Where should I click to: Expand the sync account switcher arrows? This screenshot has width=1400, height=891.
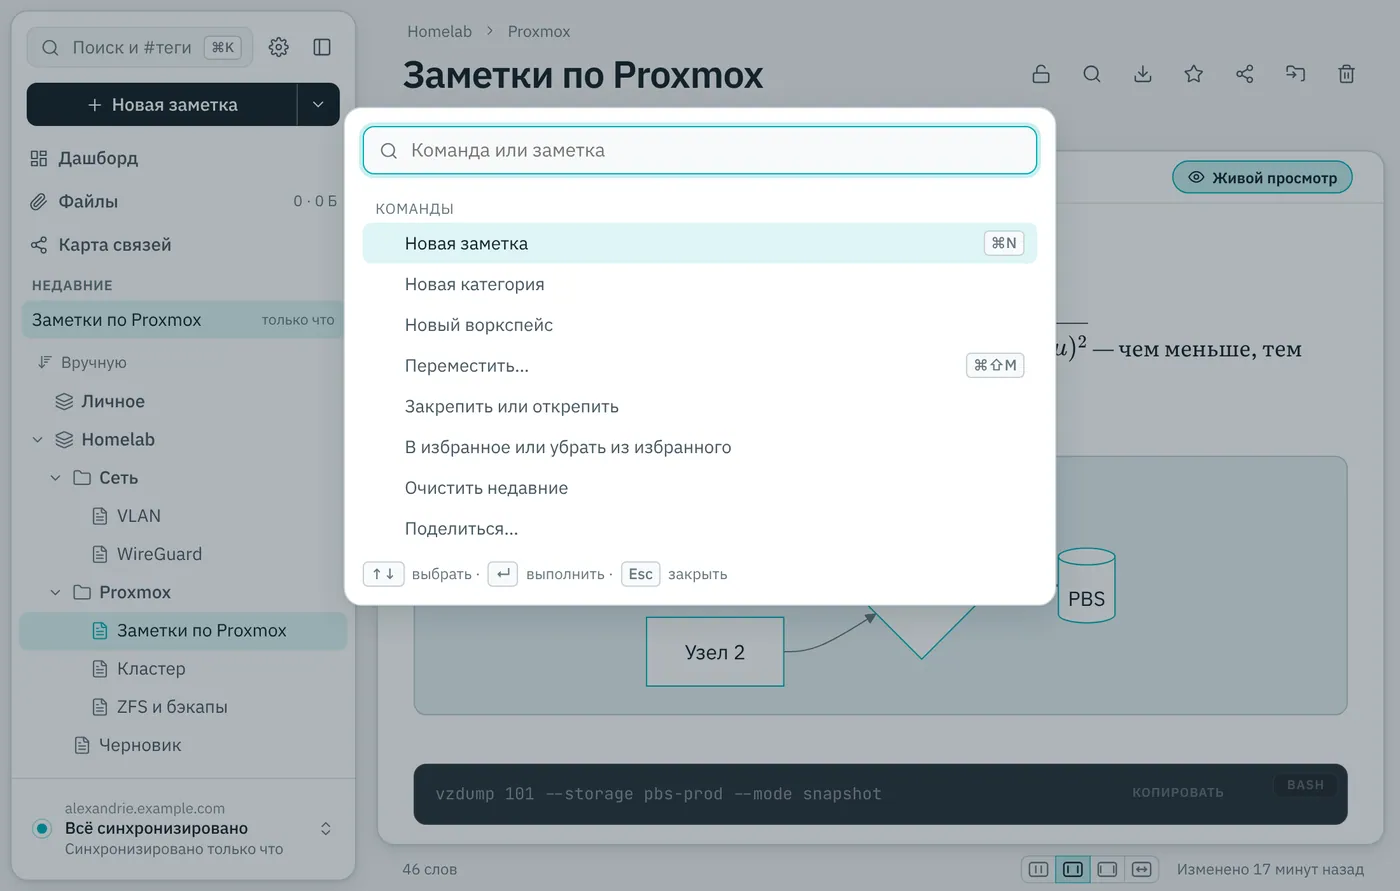(325, 828)
